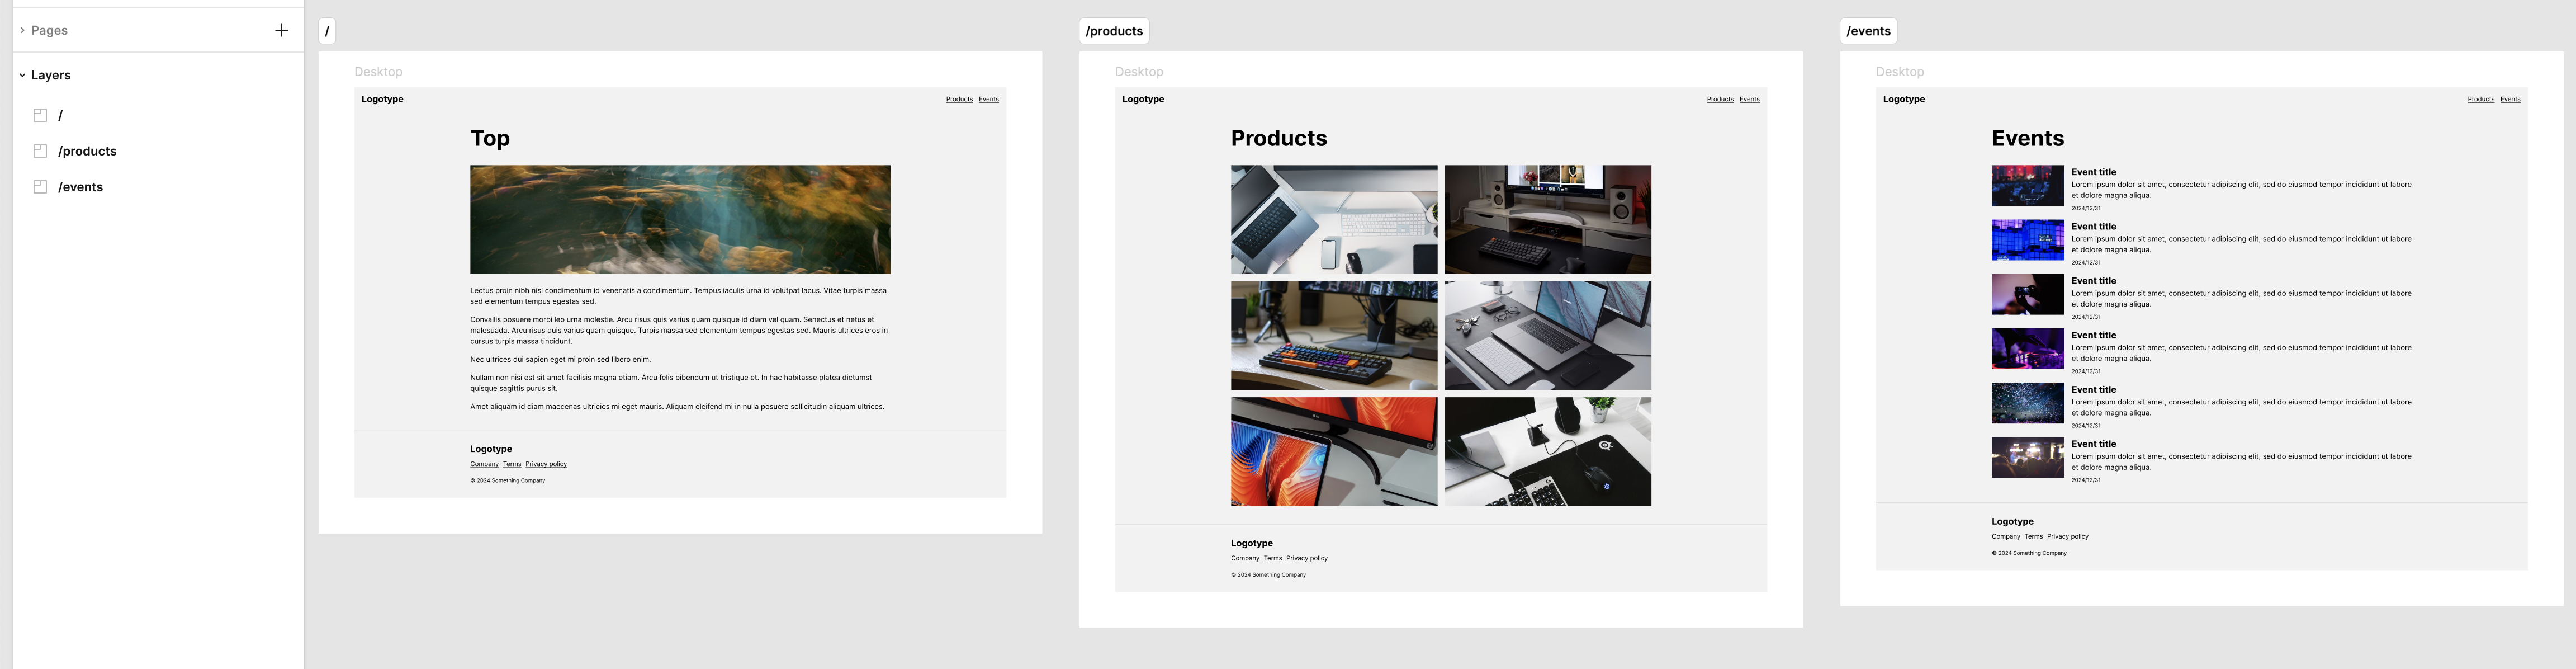
Task: Click Desktop label above Events frame
Action: pos(1899,72)
